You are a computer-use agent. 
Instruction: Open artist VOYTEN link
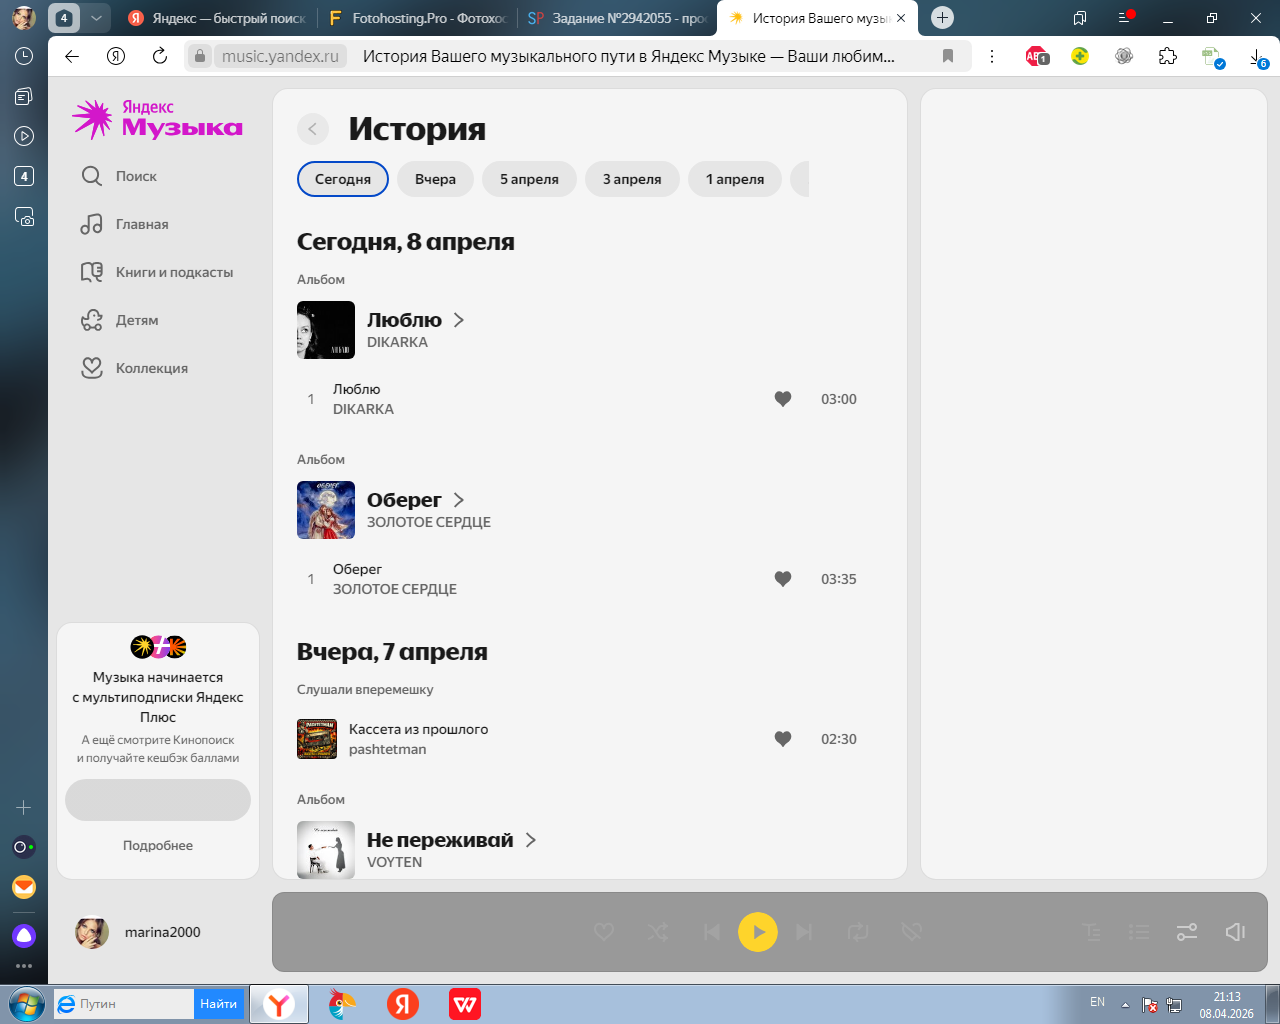tap(395, 862)
